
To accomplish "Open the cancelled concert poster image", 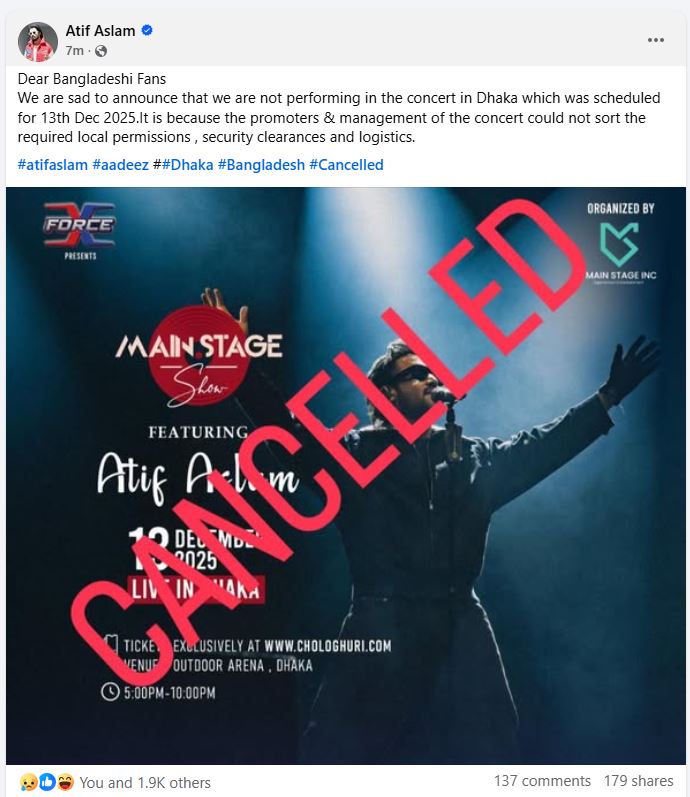I will [346, 476].
